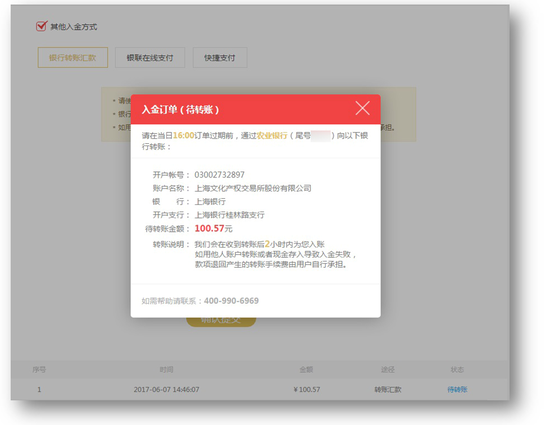
Task: Click the 400-990-6969 help phone number
Action: [231, 301]
